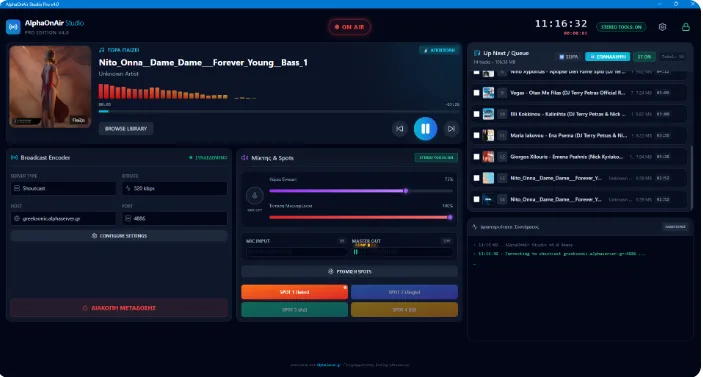703x377 pixels.
Task: Play SPOT 1 orange button
Action: (295, 292)
